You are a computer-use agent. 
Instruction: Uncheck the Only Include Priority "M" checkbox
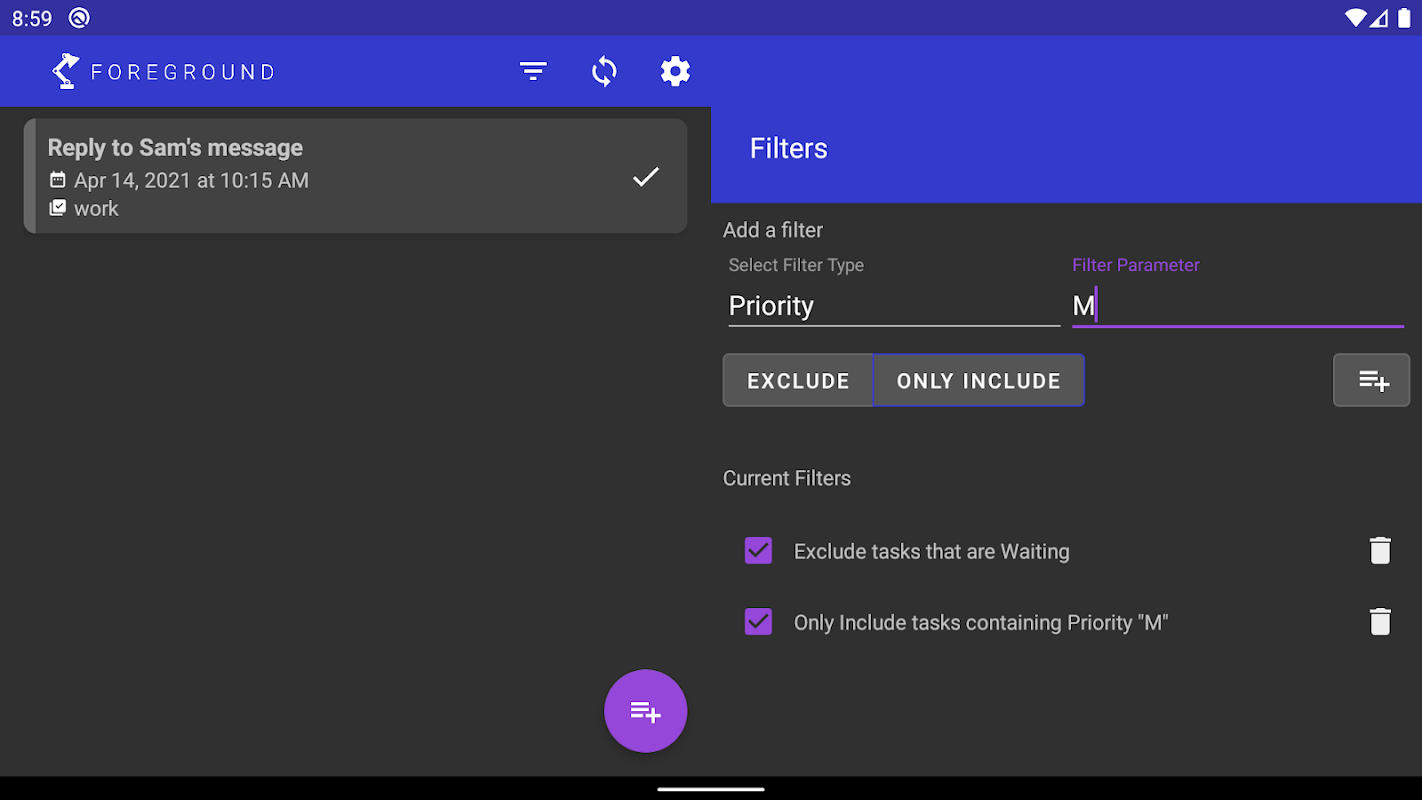click(x=758, y=622)
